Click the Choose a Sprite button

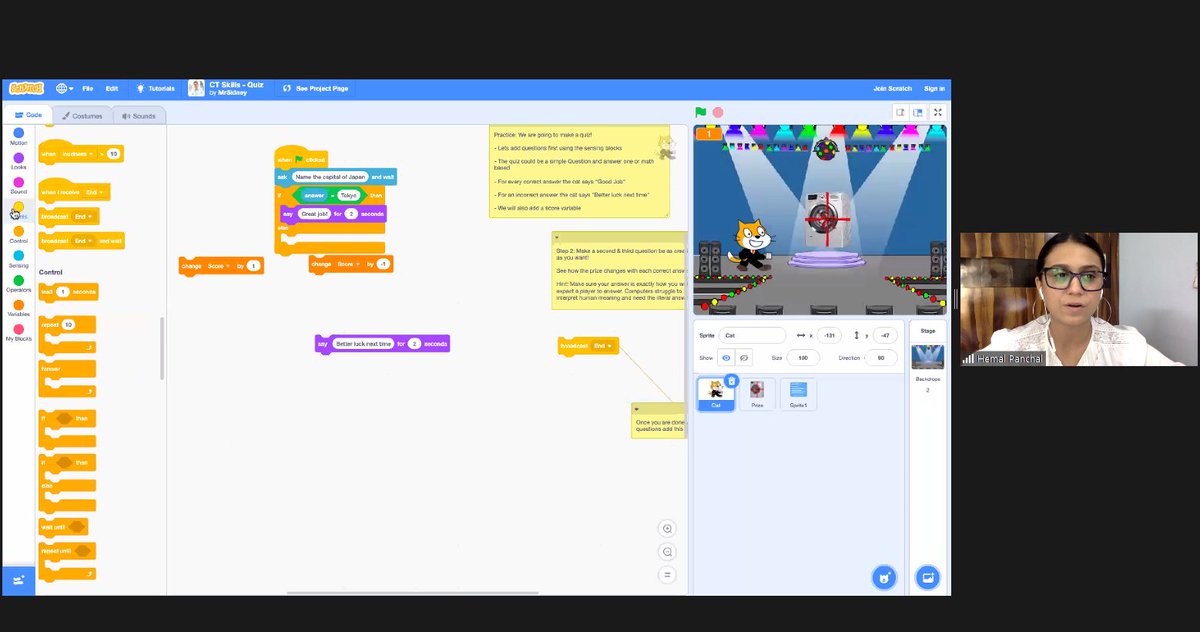(883, 577)
